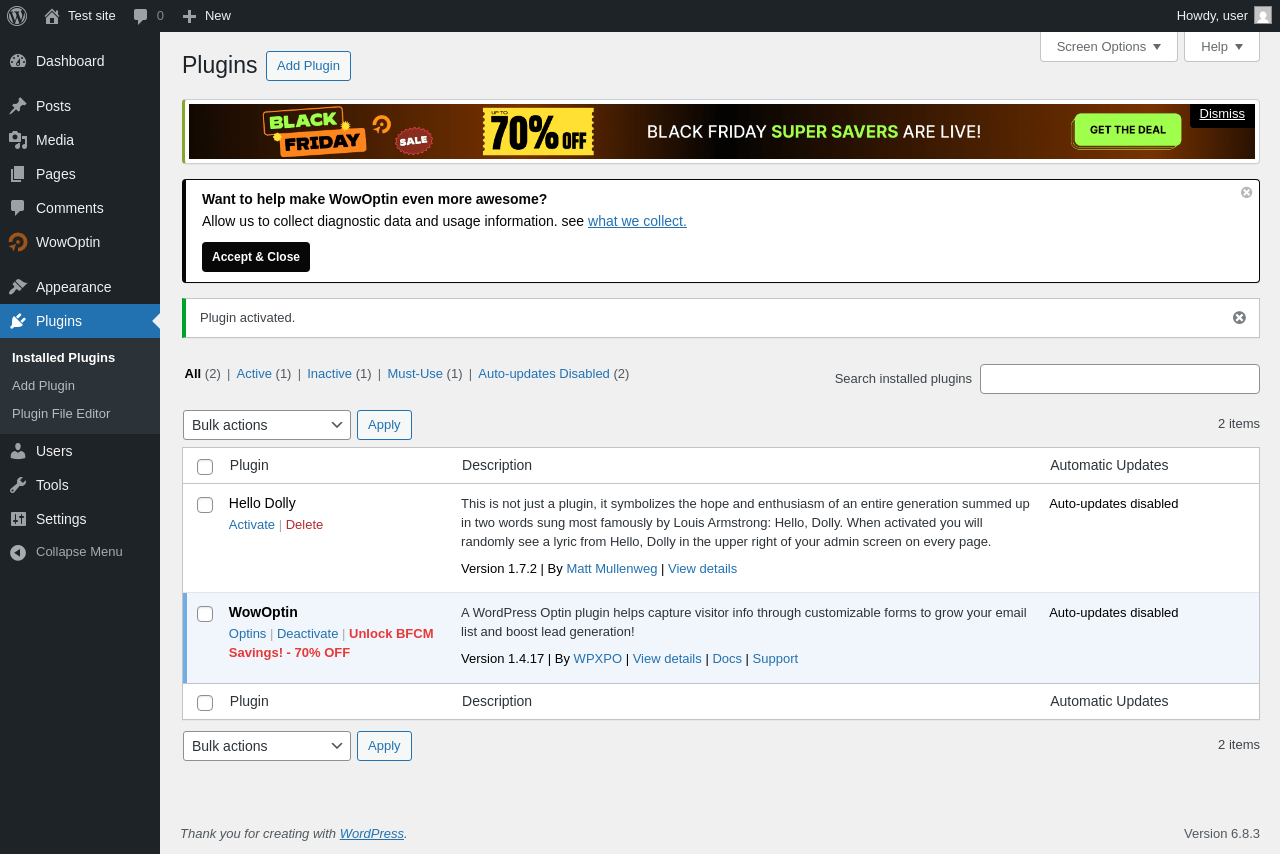Open the WordPress logo menu
This screenshot has width=1280, height=854.
[17, 16]
